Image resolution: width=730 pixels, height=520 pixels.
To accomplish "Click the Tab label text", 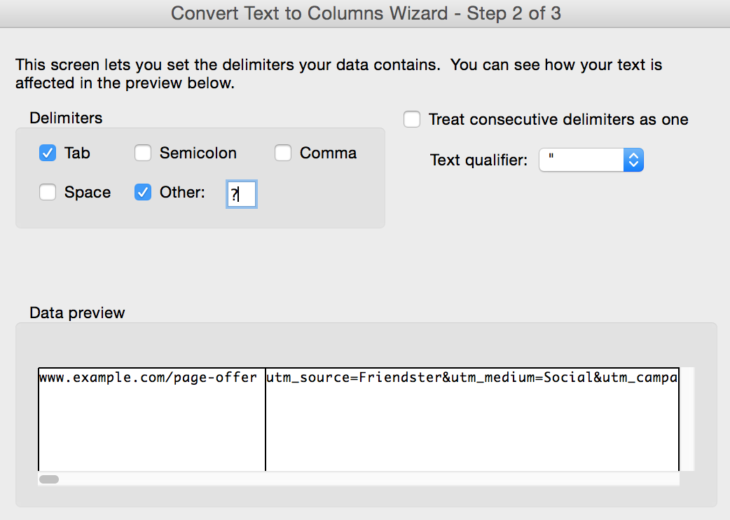I will [77, 153].
